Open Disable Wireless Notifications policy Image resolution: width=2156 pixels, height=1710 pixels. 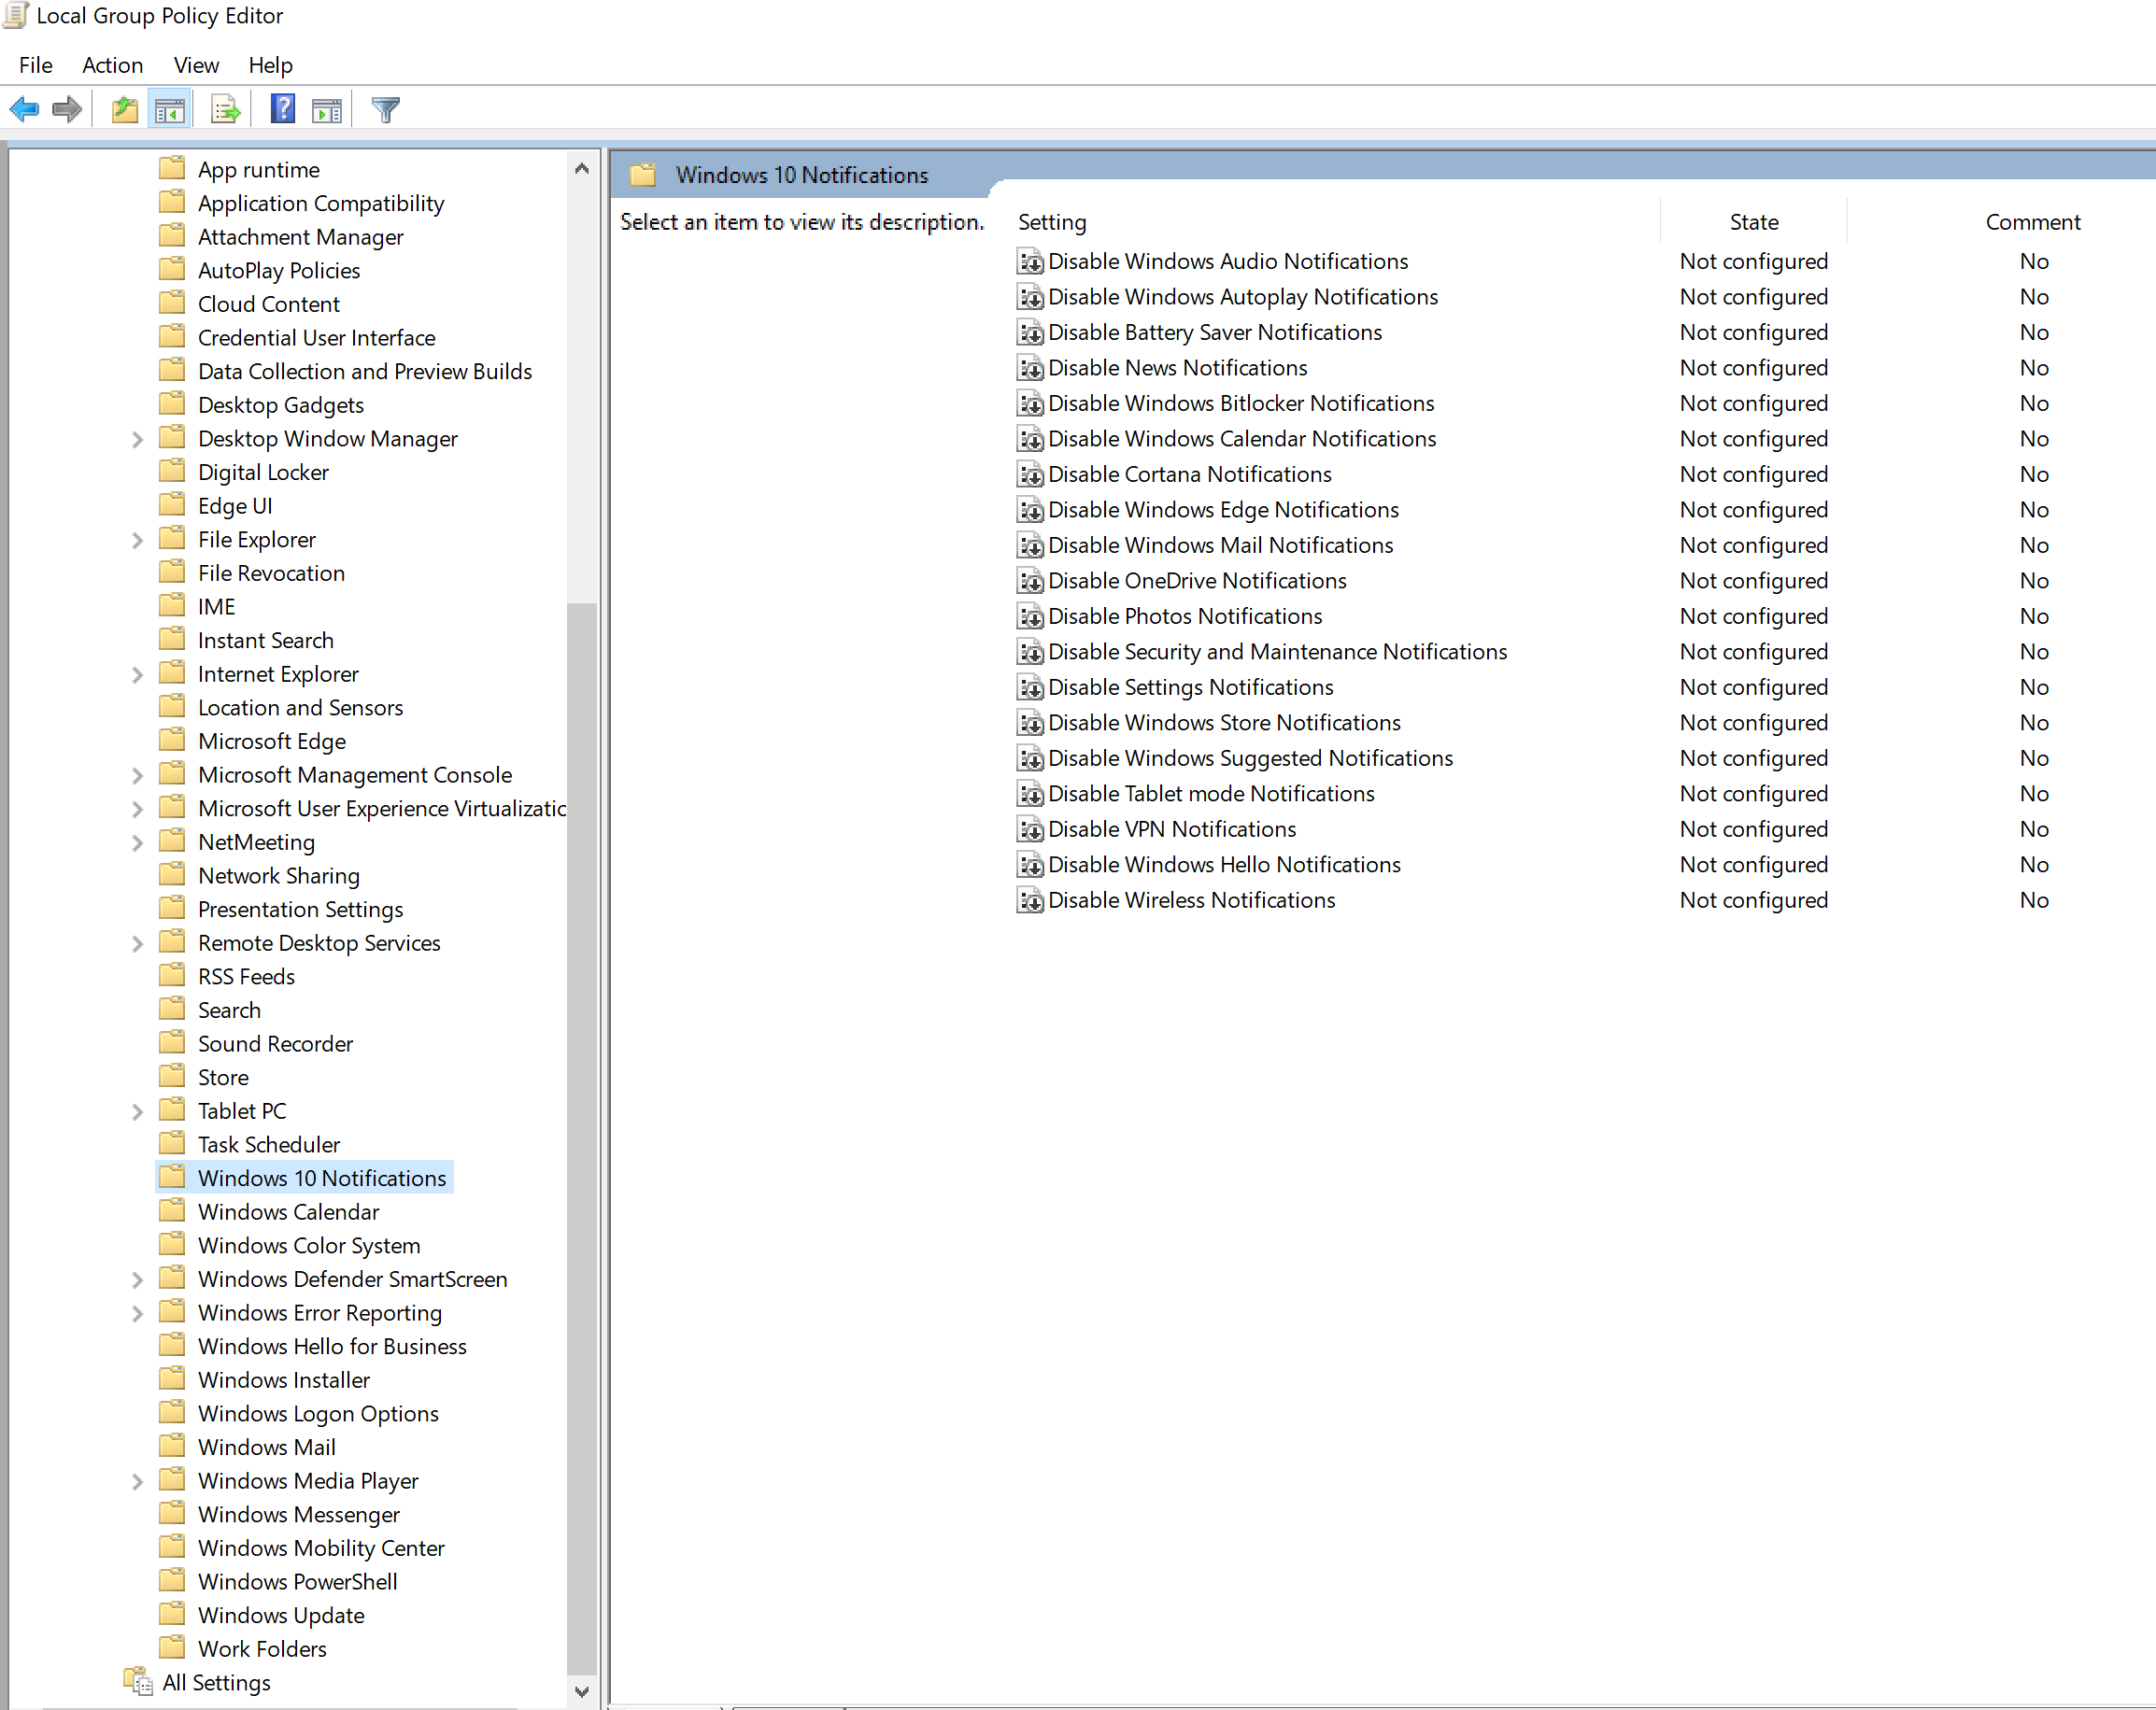pos(1191,900)
